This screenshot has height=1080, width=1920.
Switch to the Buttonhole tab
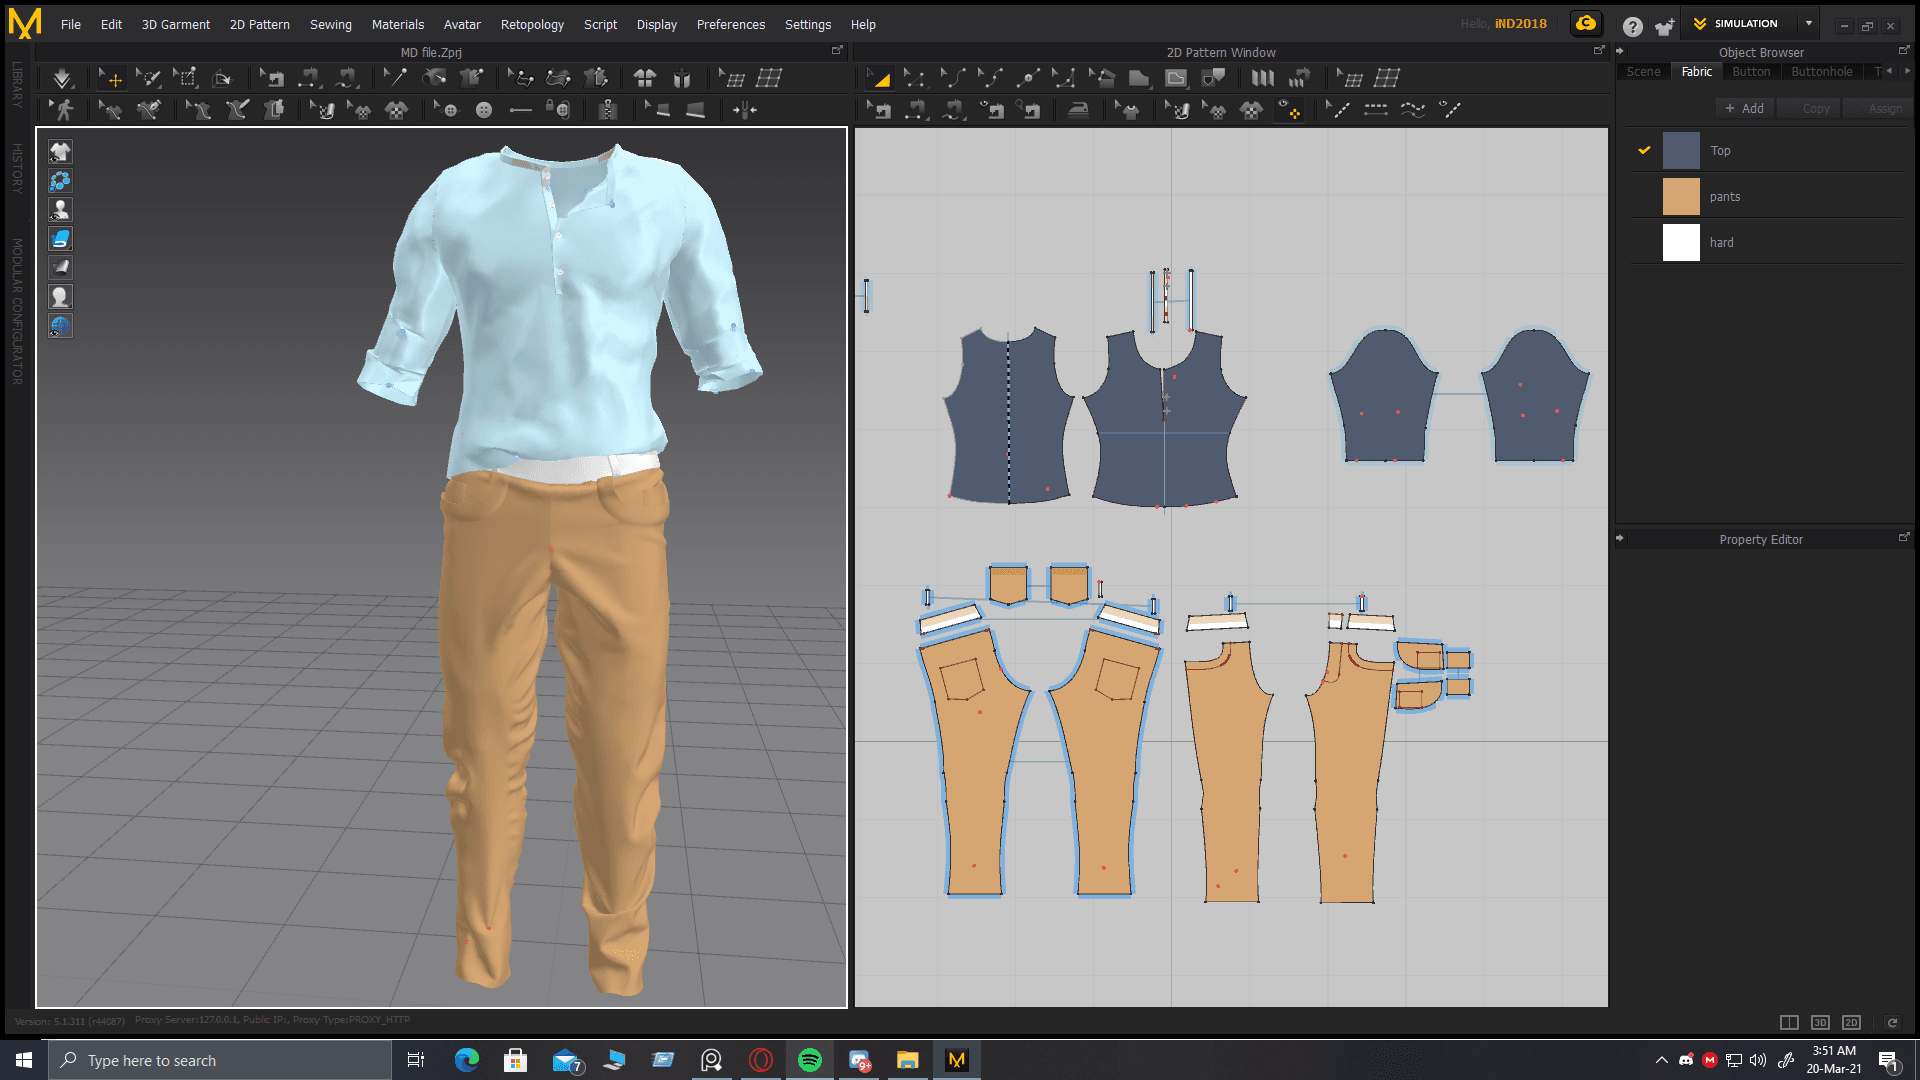(x=1821, y=72)
